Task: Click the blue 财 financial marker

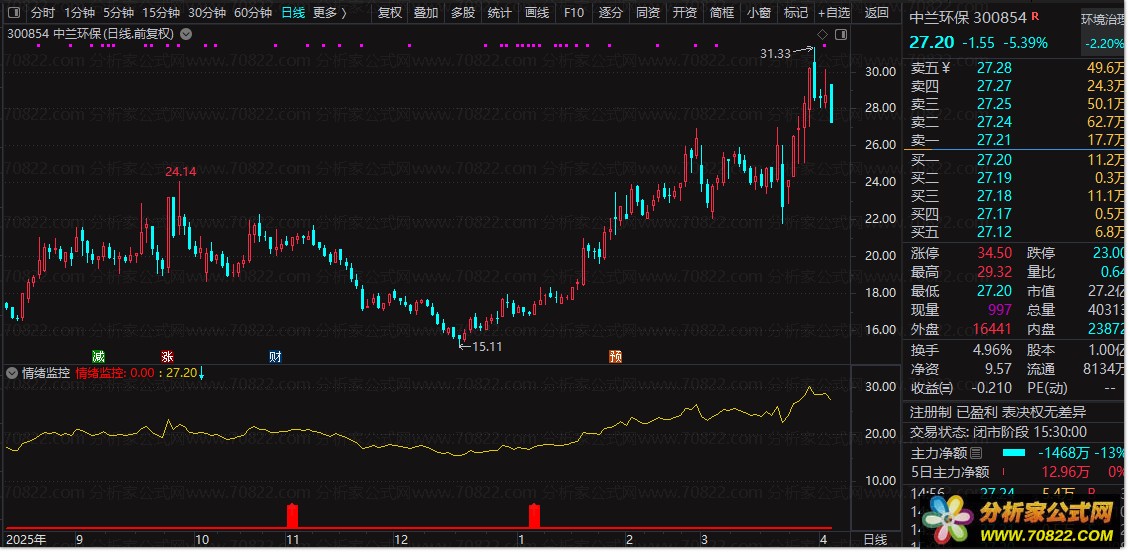Action: tap(275, 356)
